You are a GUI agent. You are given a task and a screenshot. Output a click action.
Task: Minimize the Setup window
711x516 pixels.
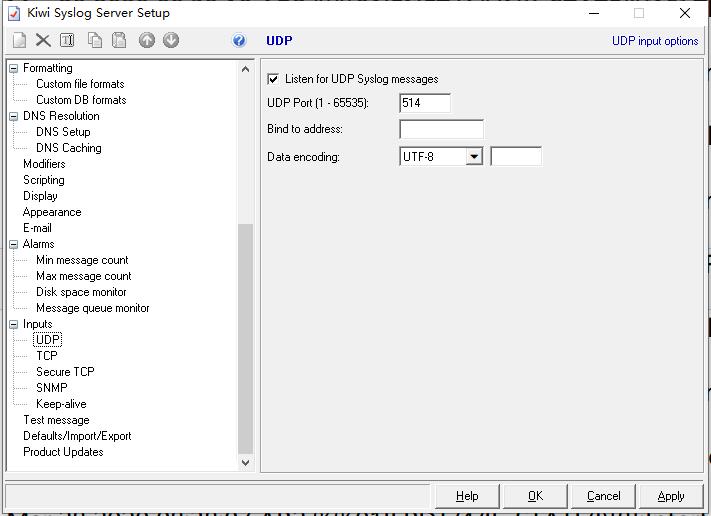pos(594,14)
